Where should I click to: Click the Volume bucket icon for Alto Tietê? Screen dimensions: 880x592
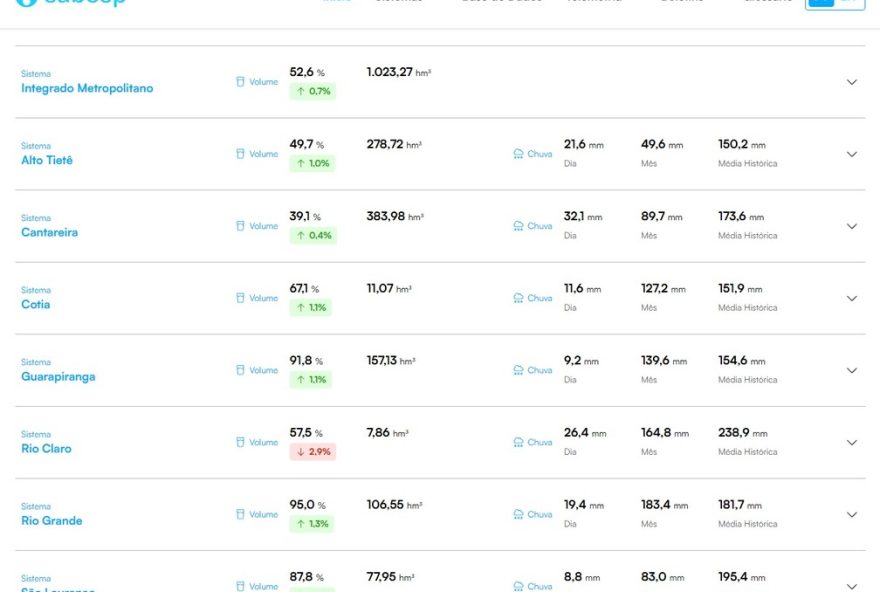point(240,154)
